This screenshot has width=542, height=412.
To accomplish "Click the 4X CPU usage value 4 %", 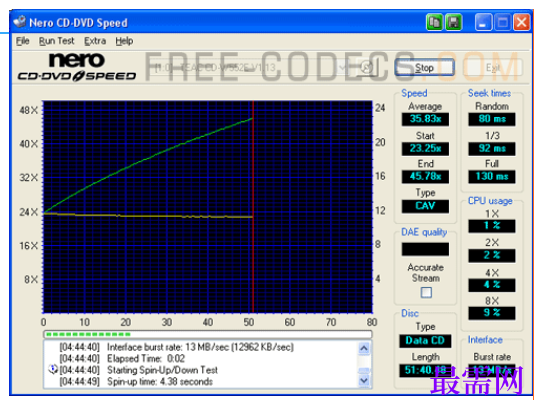I will point(492,285).
